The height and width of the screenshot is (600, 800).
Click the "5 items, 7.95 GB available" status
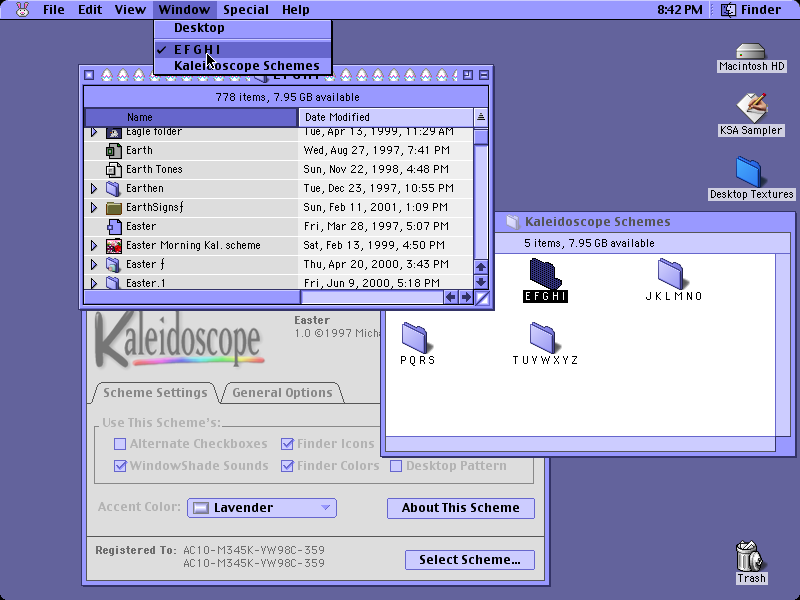pyautogui.click(x=589, y=243)
